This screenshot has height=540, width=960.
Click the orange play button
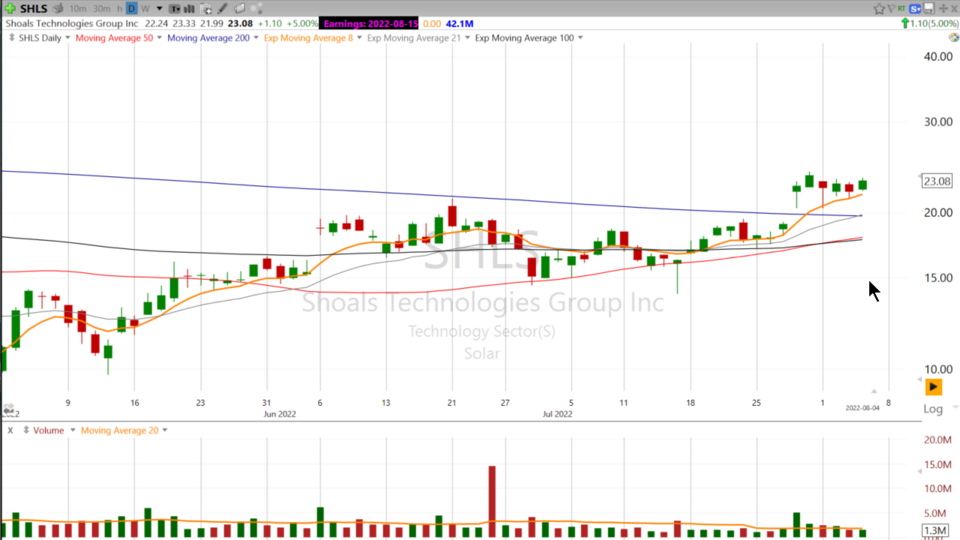(x=933, y=387)
